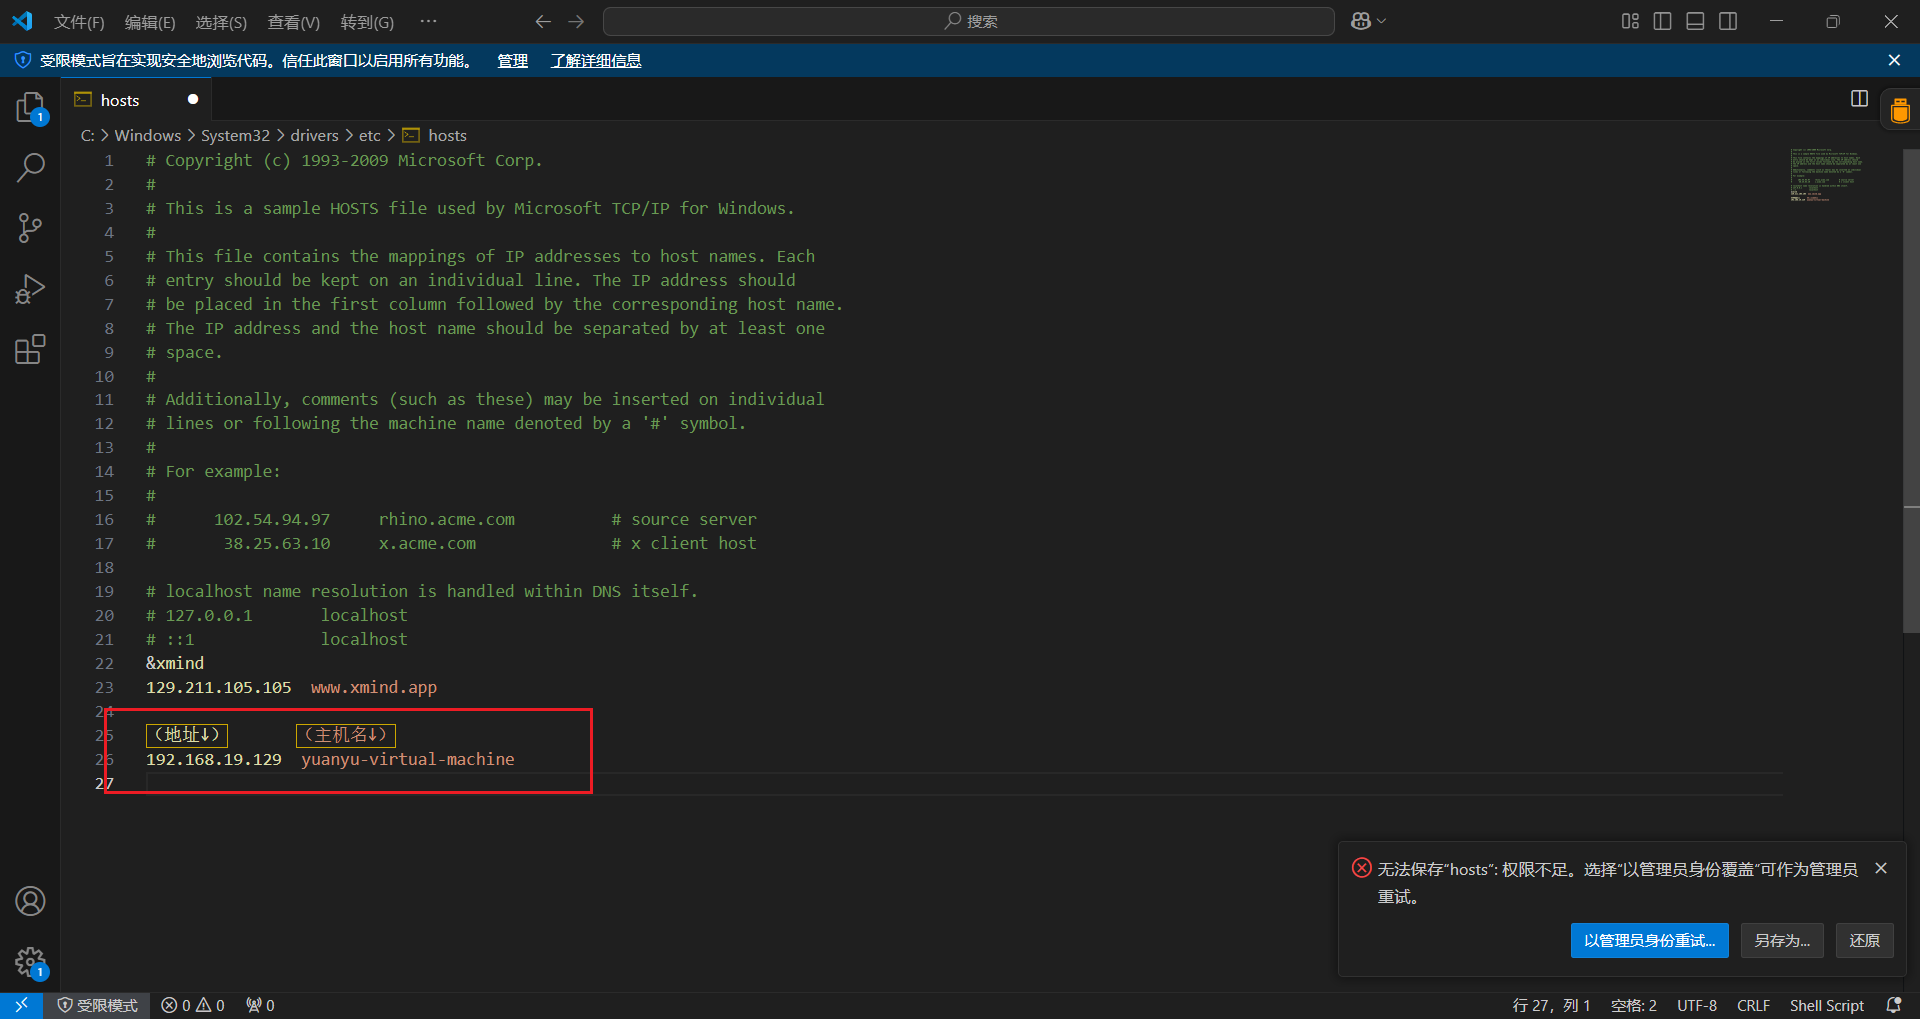Viewport: 1920px width, 1019px height.
Task: Toggle the secondary side bar layout
Action: (1728, 21)
